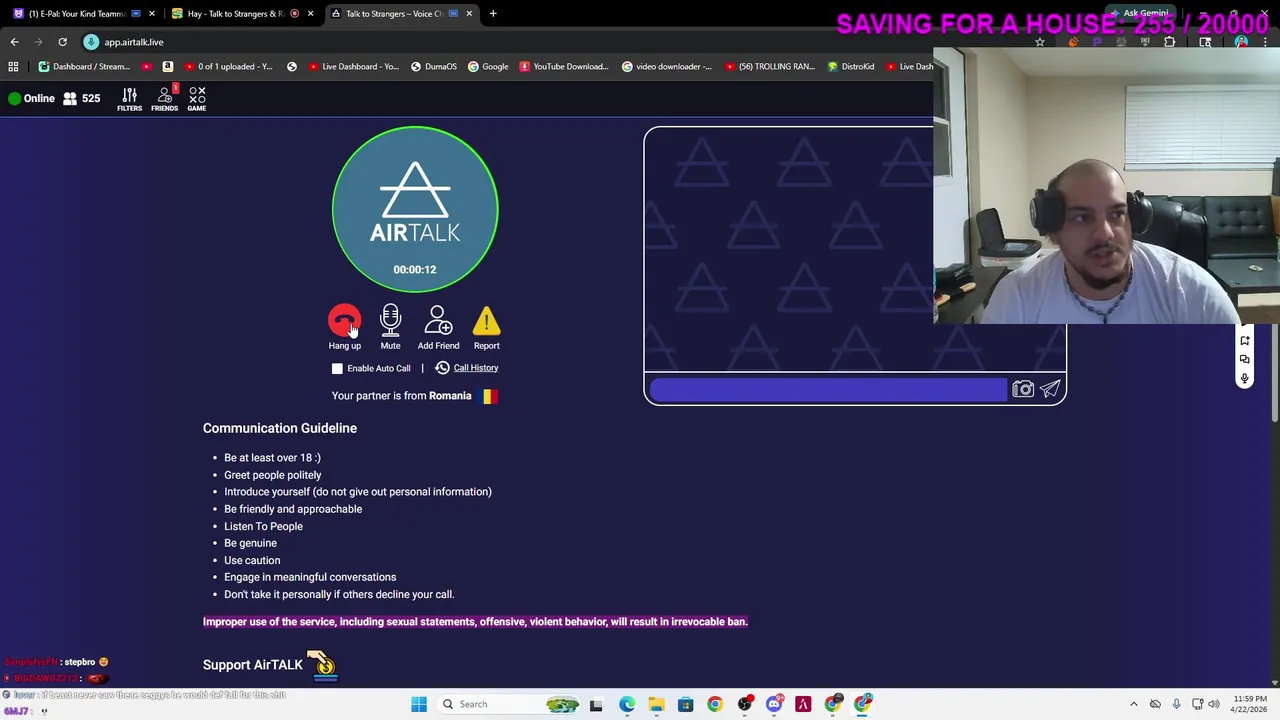Open the YouTube Download bookmark
The height and width of the screenshot is (720, 1280).
(564, 66)
